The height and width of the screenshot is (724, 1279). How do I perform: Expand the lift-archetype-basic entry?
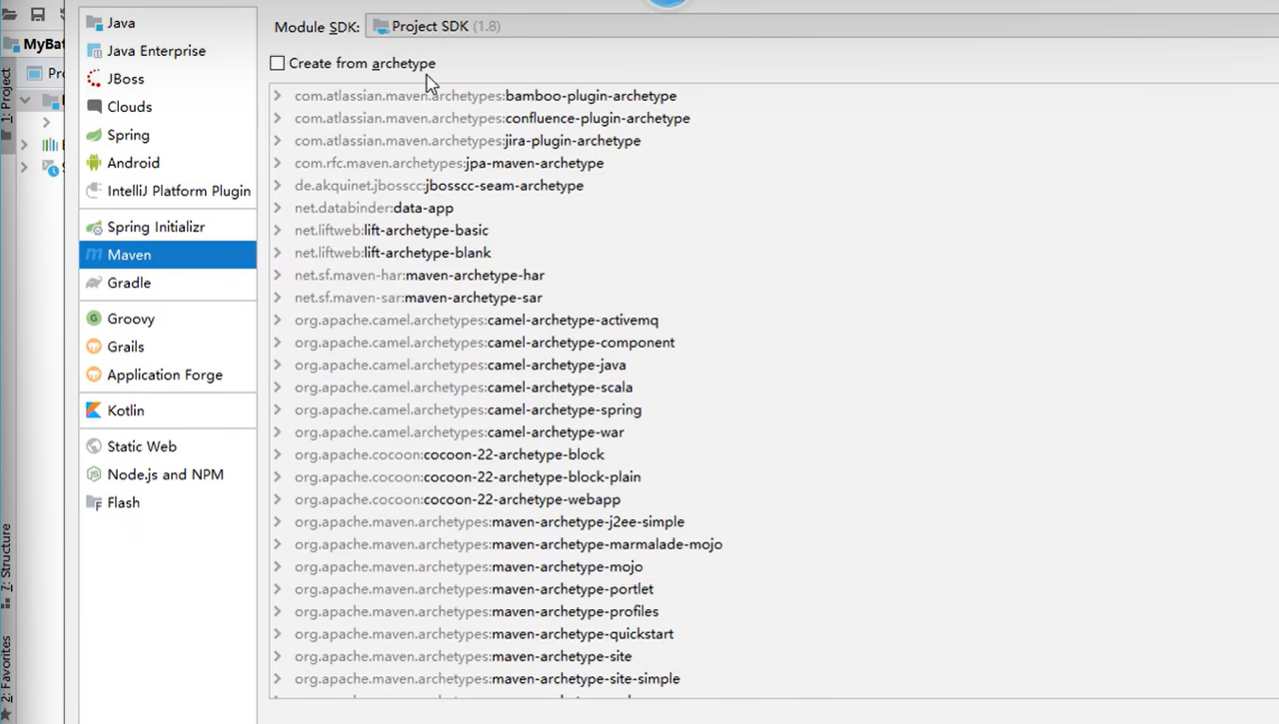click(x=278, y=230)
